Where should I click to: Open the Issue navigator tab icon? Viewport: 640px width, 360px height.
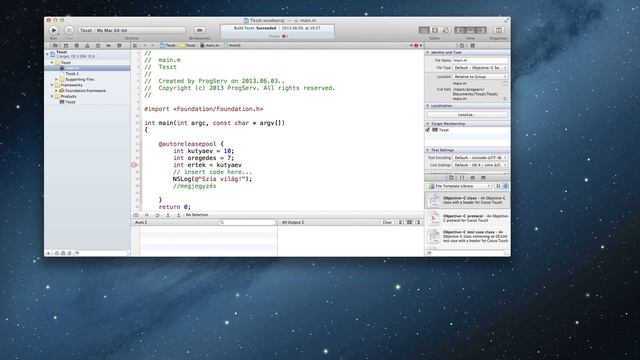click(x=87, y=46)
